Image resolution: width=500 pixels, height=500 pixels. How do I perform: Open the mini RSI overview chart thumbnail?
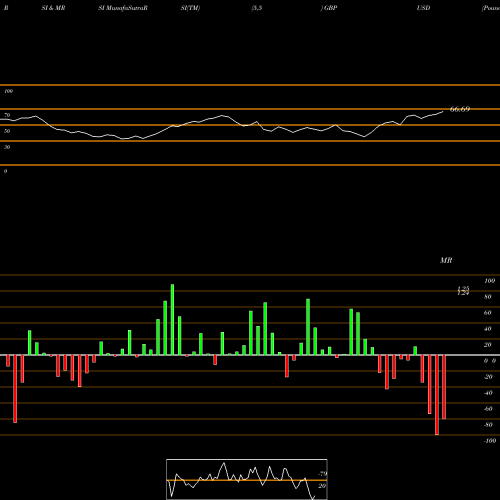tap(247, 479)
